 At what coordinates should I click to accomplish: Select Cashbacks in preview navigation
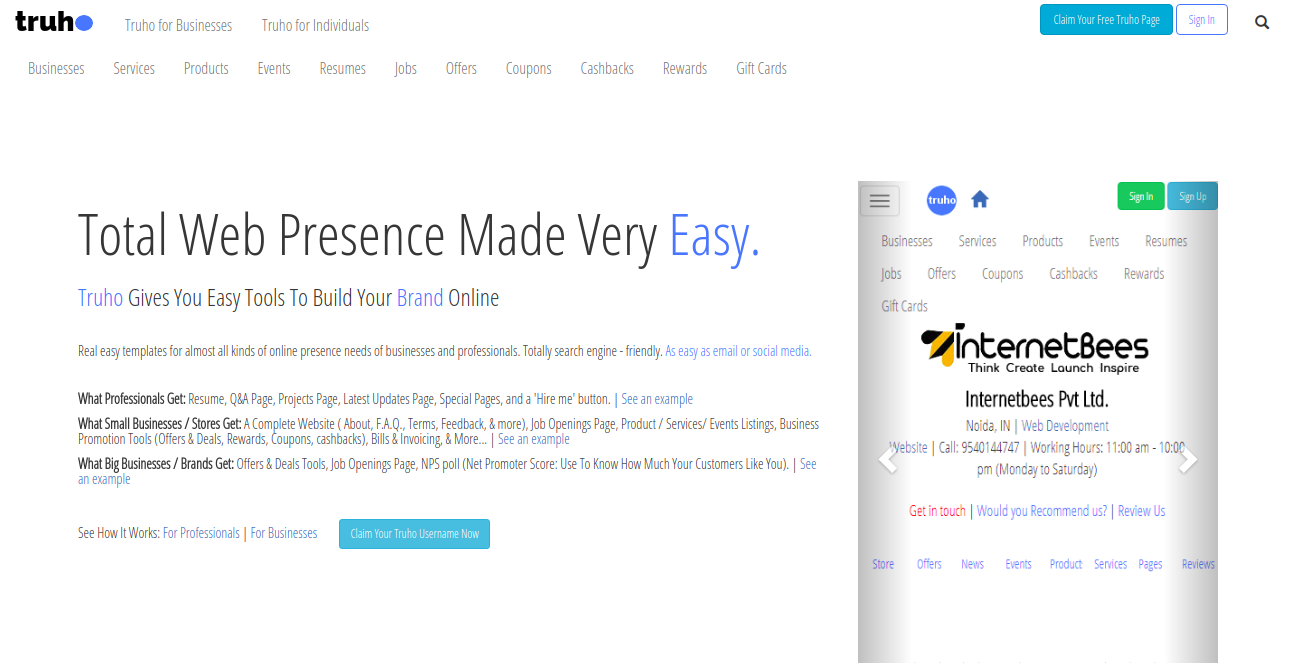pyautogui.click(x=1073, y=273)
